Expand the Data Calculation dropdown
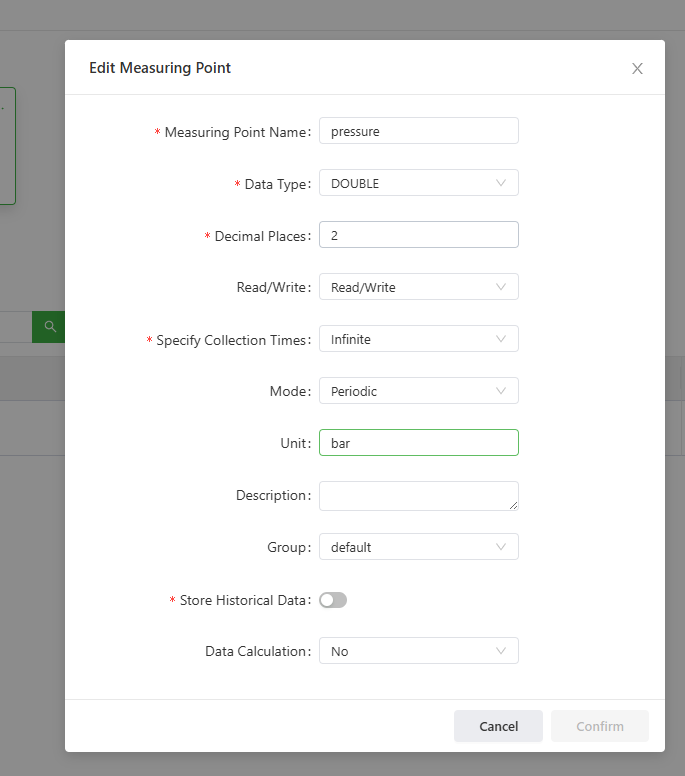The width and height of the screenshot is (685, 776). pos(419,650)
